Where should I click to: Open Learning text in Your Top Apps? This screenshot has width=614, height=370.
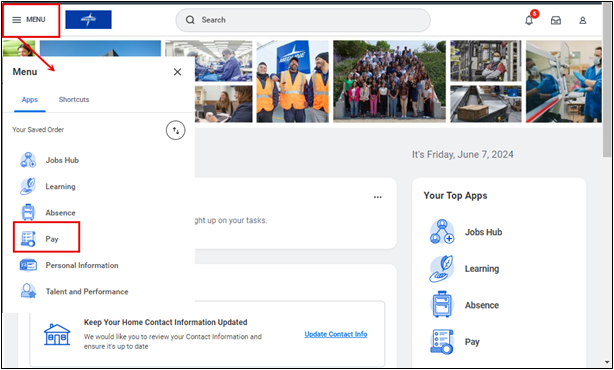point(482,269)
